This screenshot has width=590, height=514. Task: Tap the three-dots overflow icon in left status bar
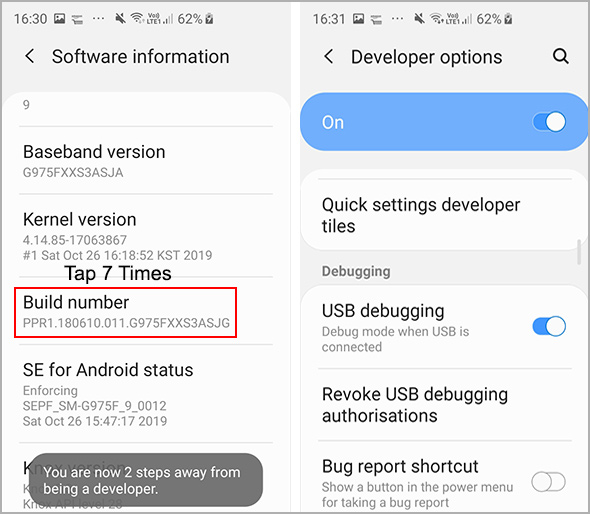[99, 18]
